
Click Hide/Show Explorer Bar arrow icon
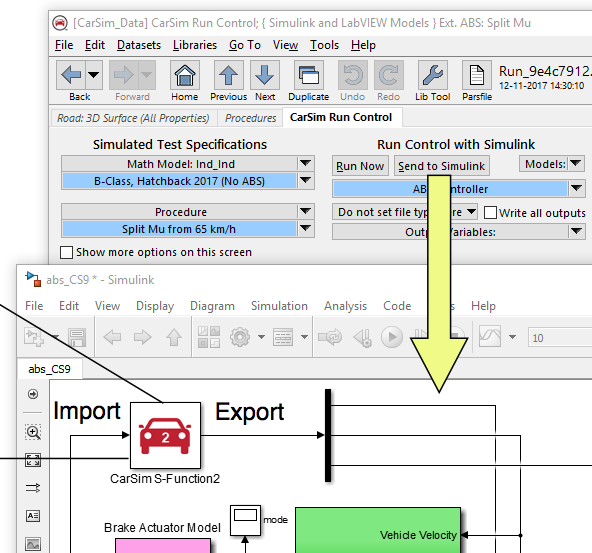[33, 394]
